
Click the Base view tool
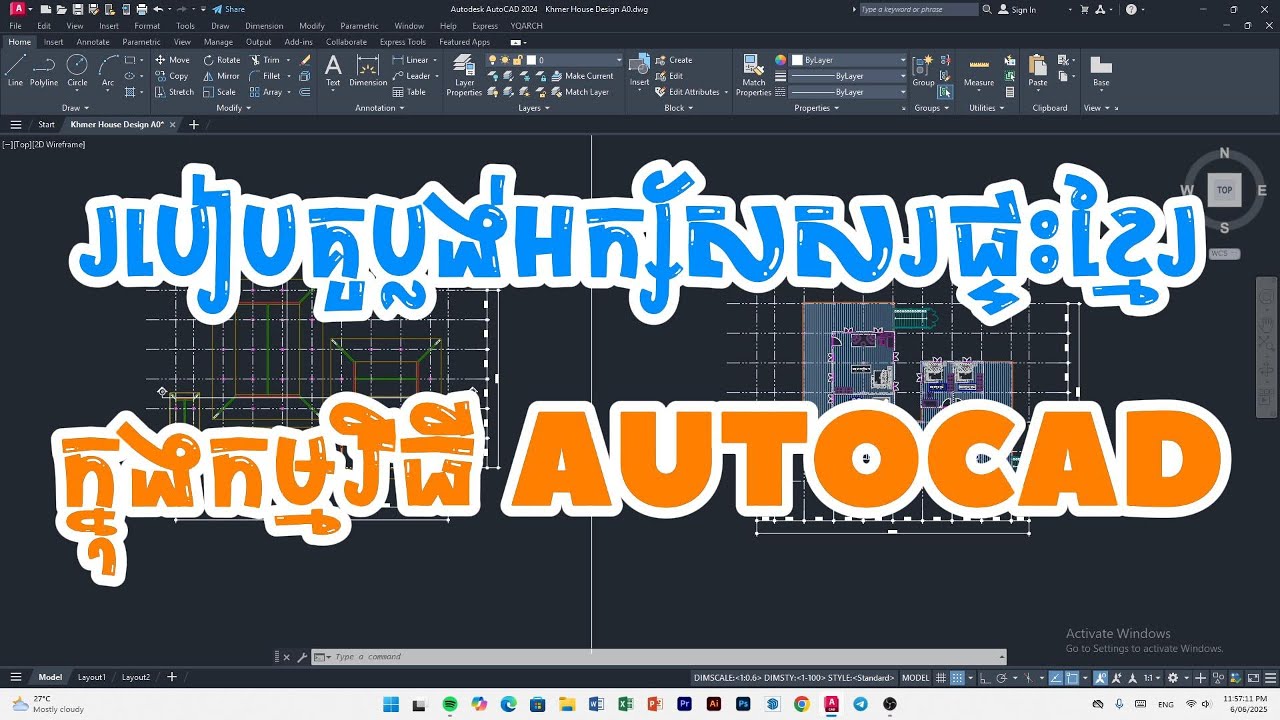1101,70
